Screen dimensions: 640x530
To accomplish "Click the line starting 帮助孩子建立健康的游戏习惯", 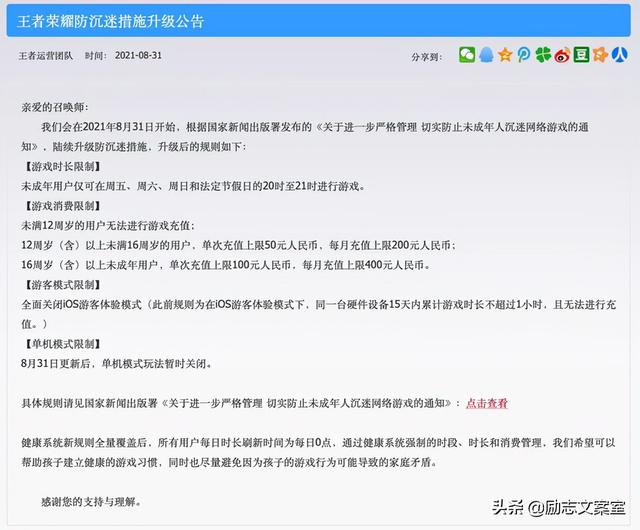I will pos(229,462).
